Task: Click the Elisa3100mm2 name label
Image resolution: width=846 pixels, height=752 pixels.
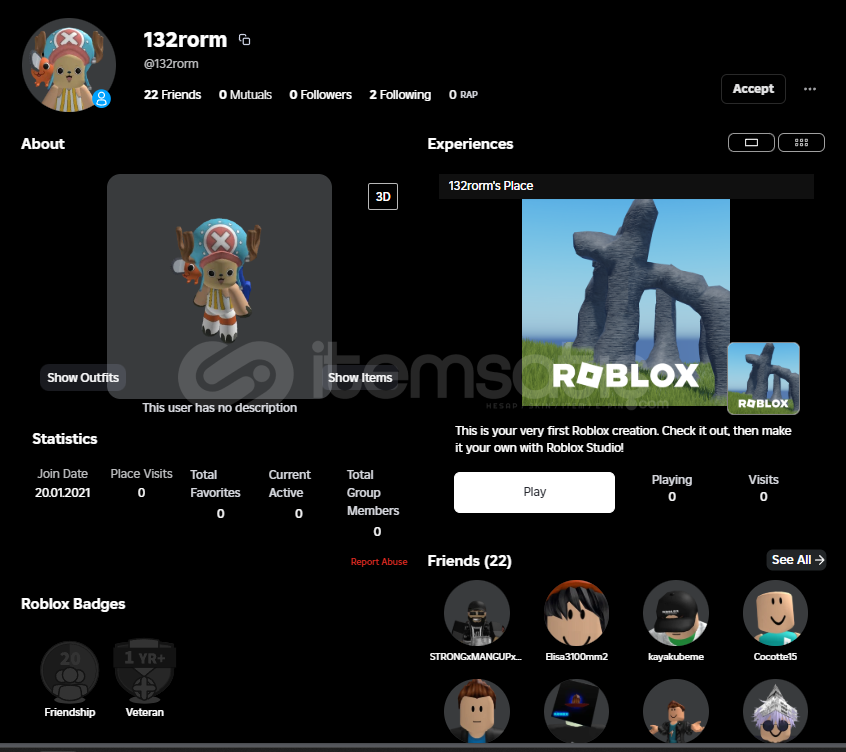Action: click(576, 657)
